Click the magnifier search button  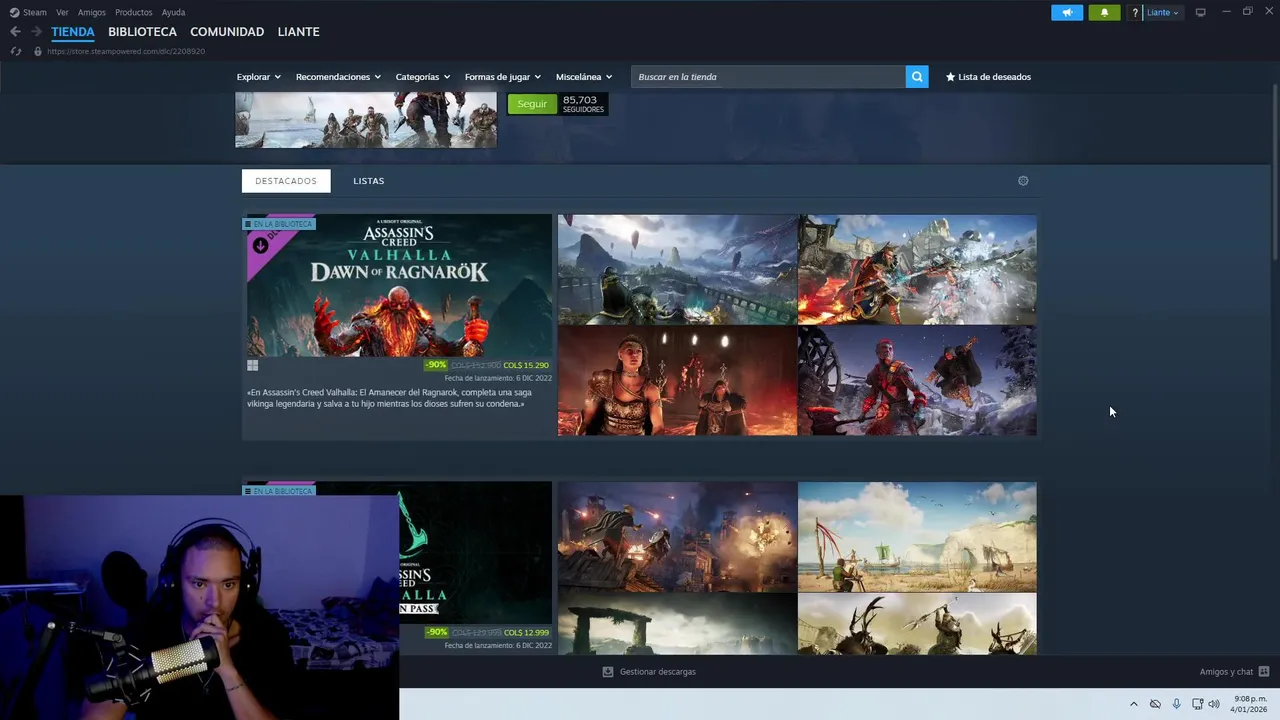(x=917, y=77)
